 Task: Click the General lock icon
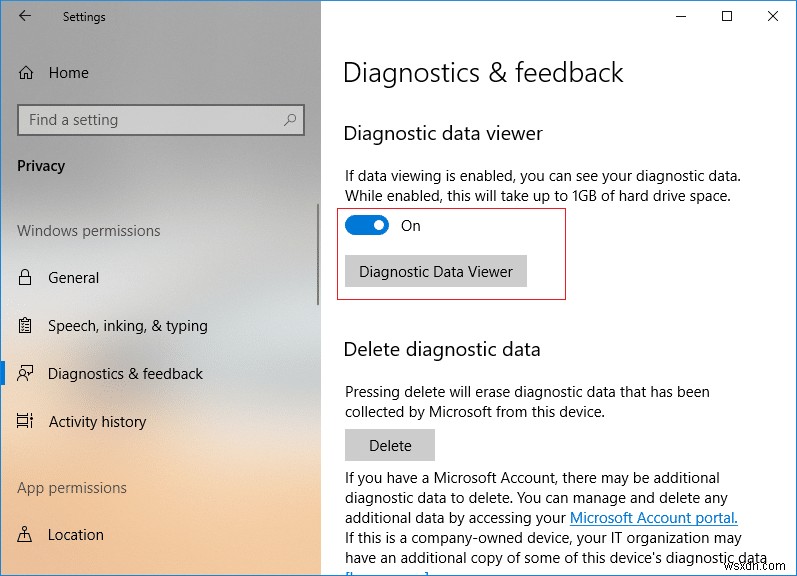[26, 278]
